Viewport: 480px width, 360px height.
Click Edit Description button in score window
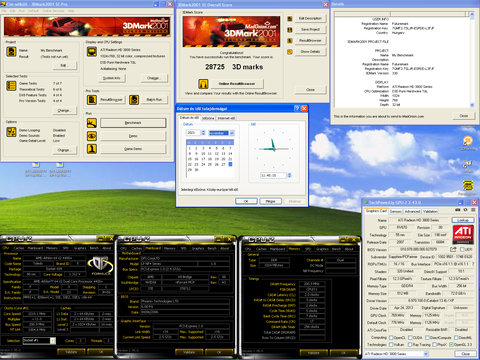coord(310,19)
